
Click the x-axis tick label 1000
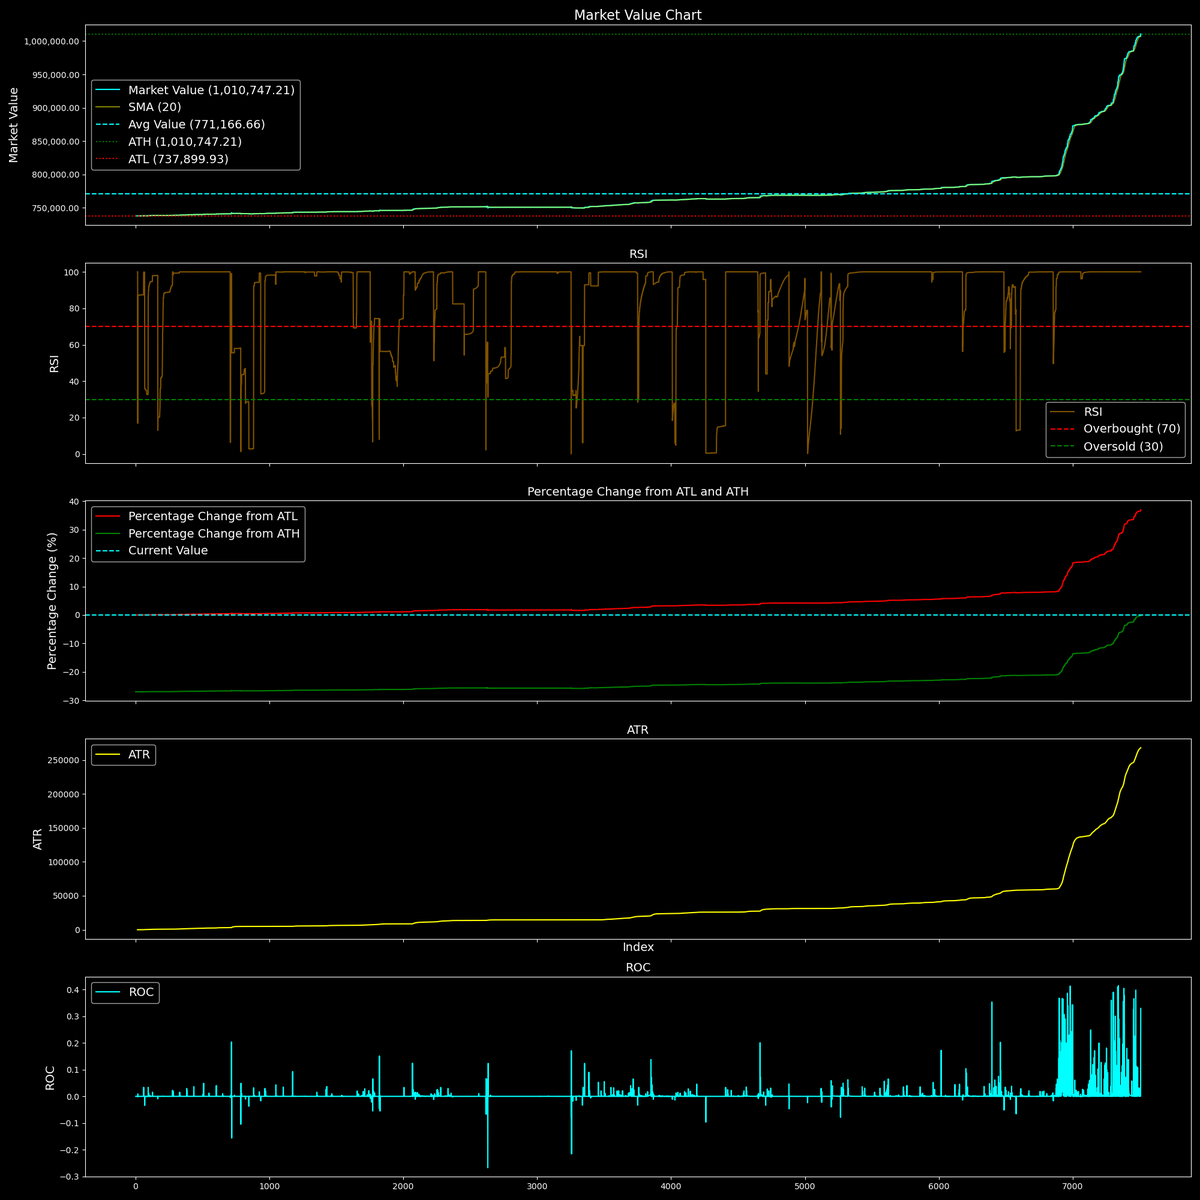click(x=270, y=1187)
